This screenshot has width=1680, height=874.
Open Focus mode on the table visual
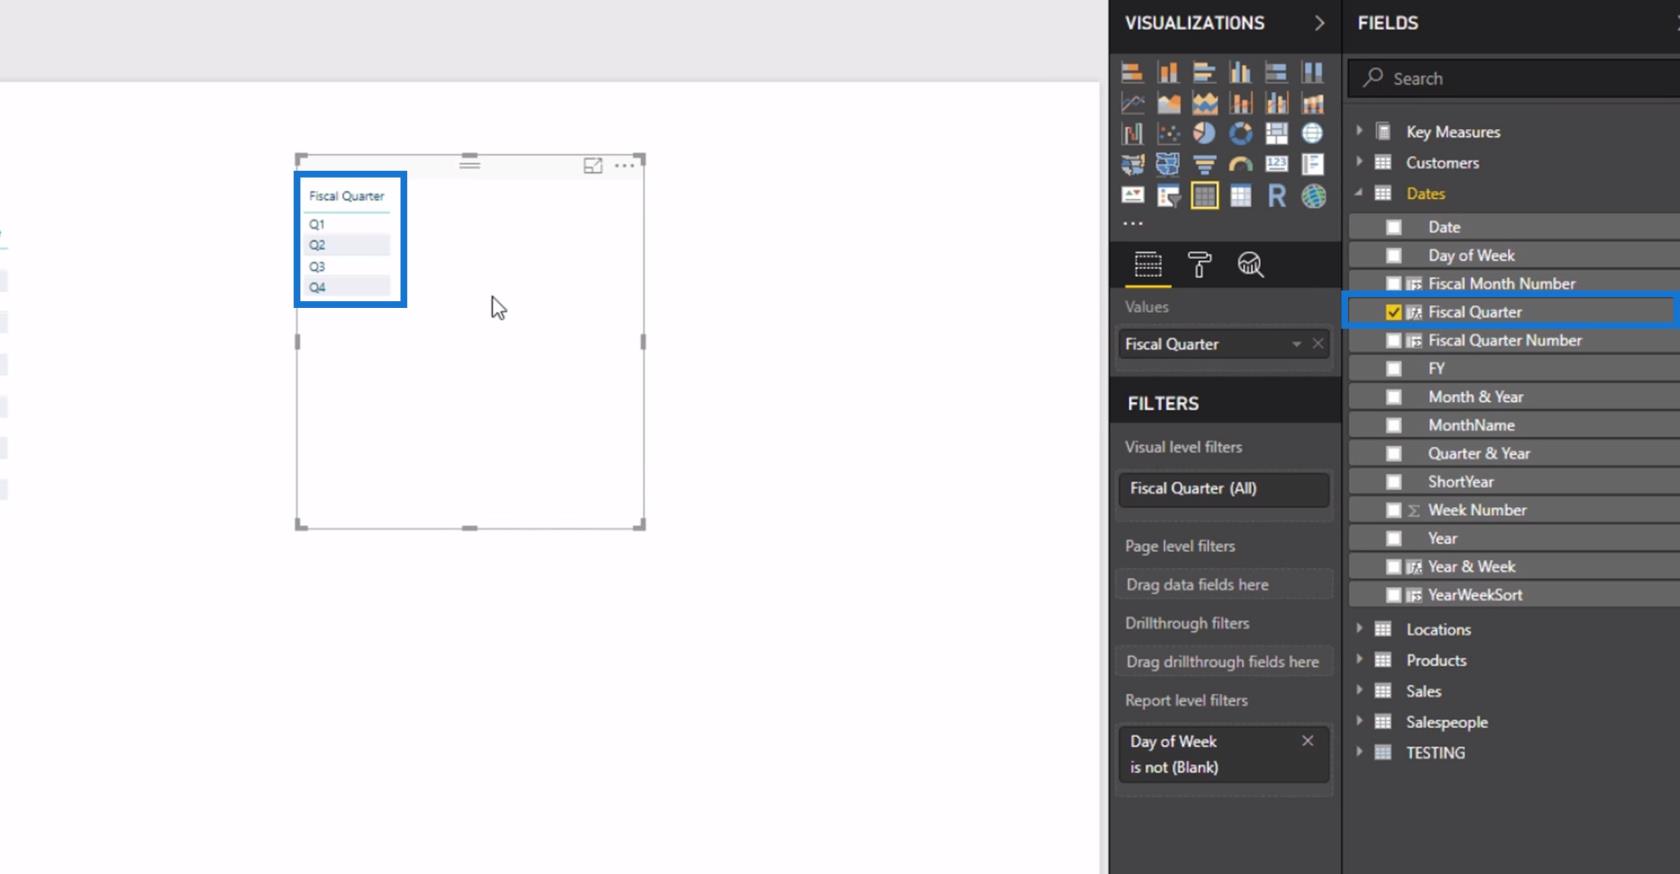click(x=593, y=166)
